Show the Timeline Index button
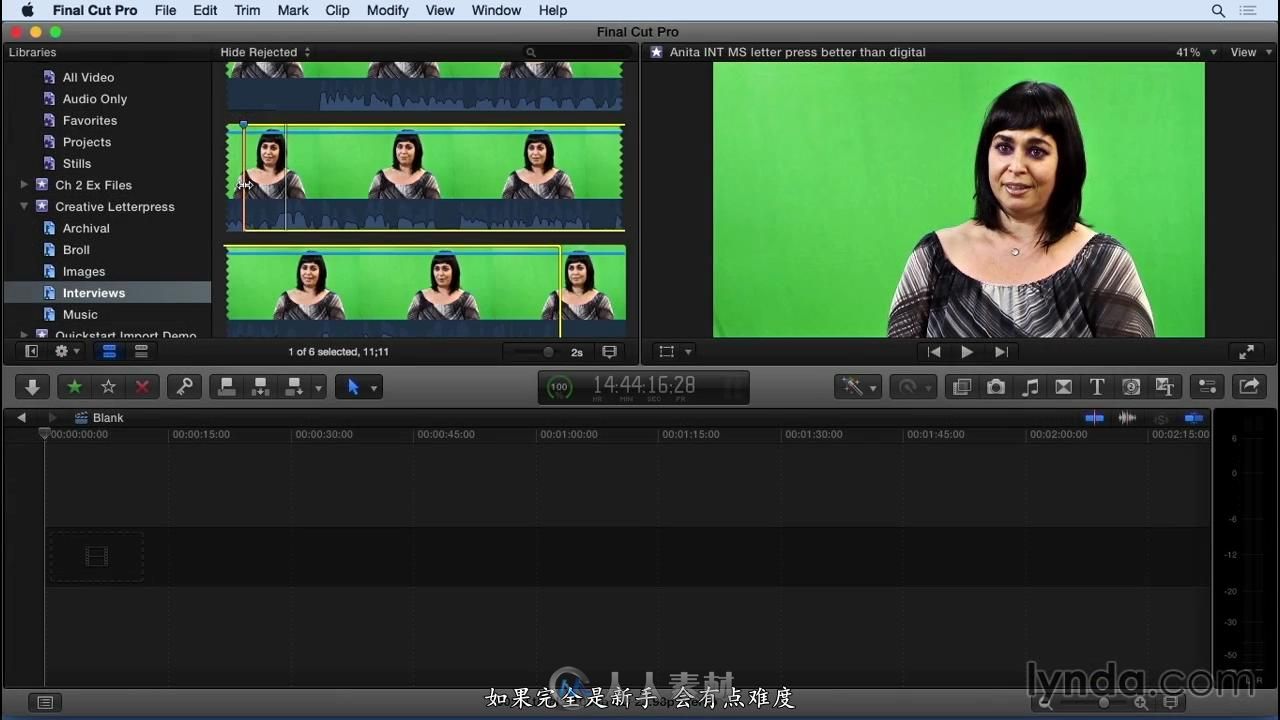The height and width of the screenshot is (720, 1280). pyautogui.click(x=44, y=702)
